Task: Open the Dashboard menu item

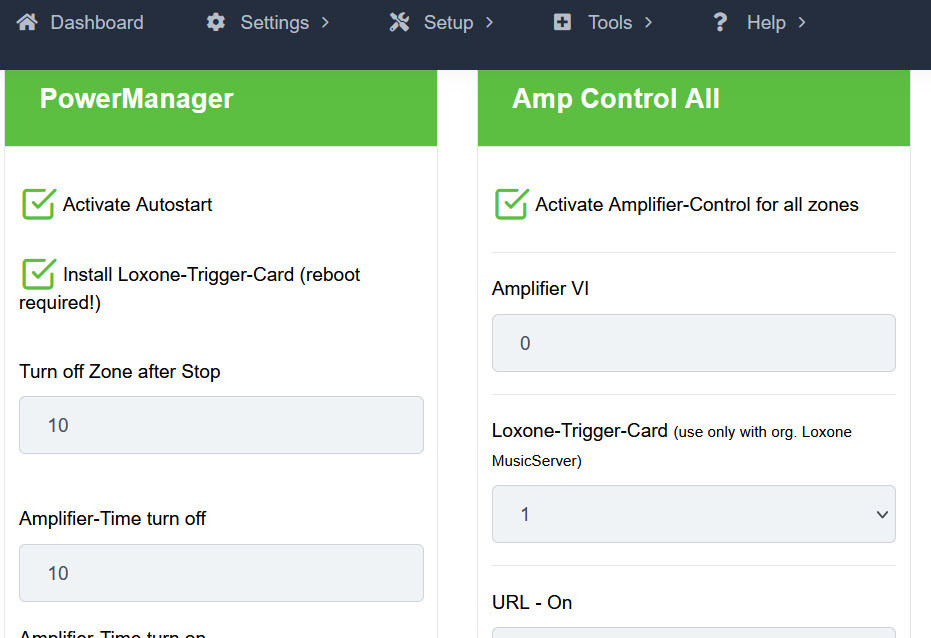Action: click(x=97, y=22)
